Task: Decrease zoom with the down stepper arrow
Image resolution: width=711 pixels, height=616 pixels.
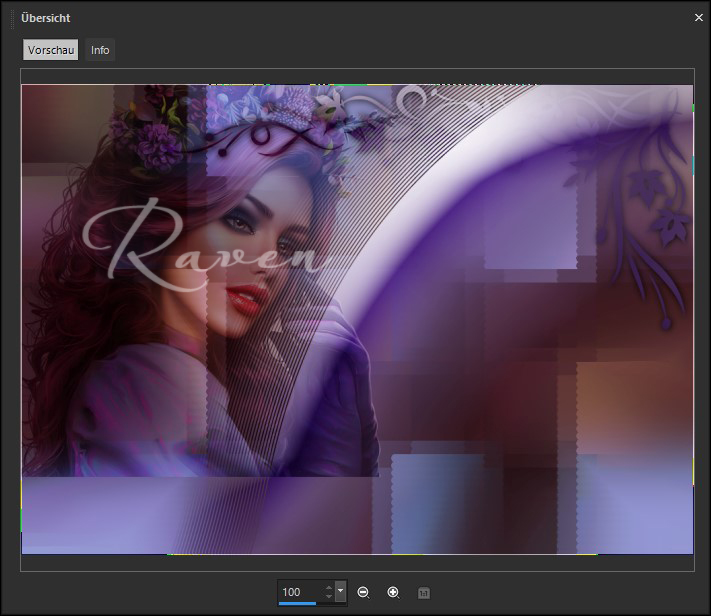Action: coord(327,597)
